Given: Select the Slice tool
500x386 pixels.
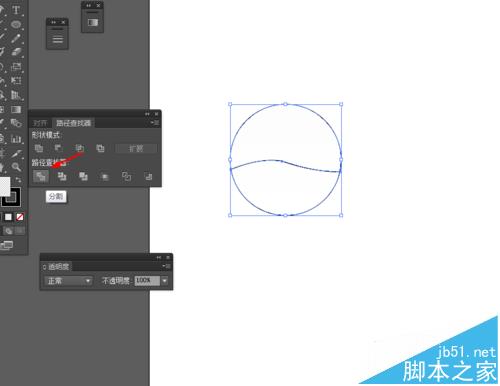Looking at the screenshot, I should pos(16,153).
